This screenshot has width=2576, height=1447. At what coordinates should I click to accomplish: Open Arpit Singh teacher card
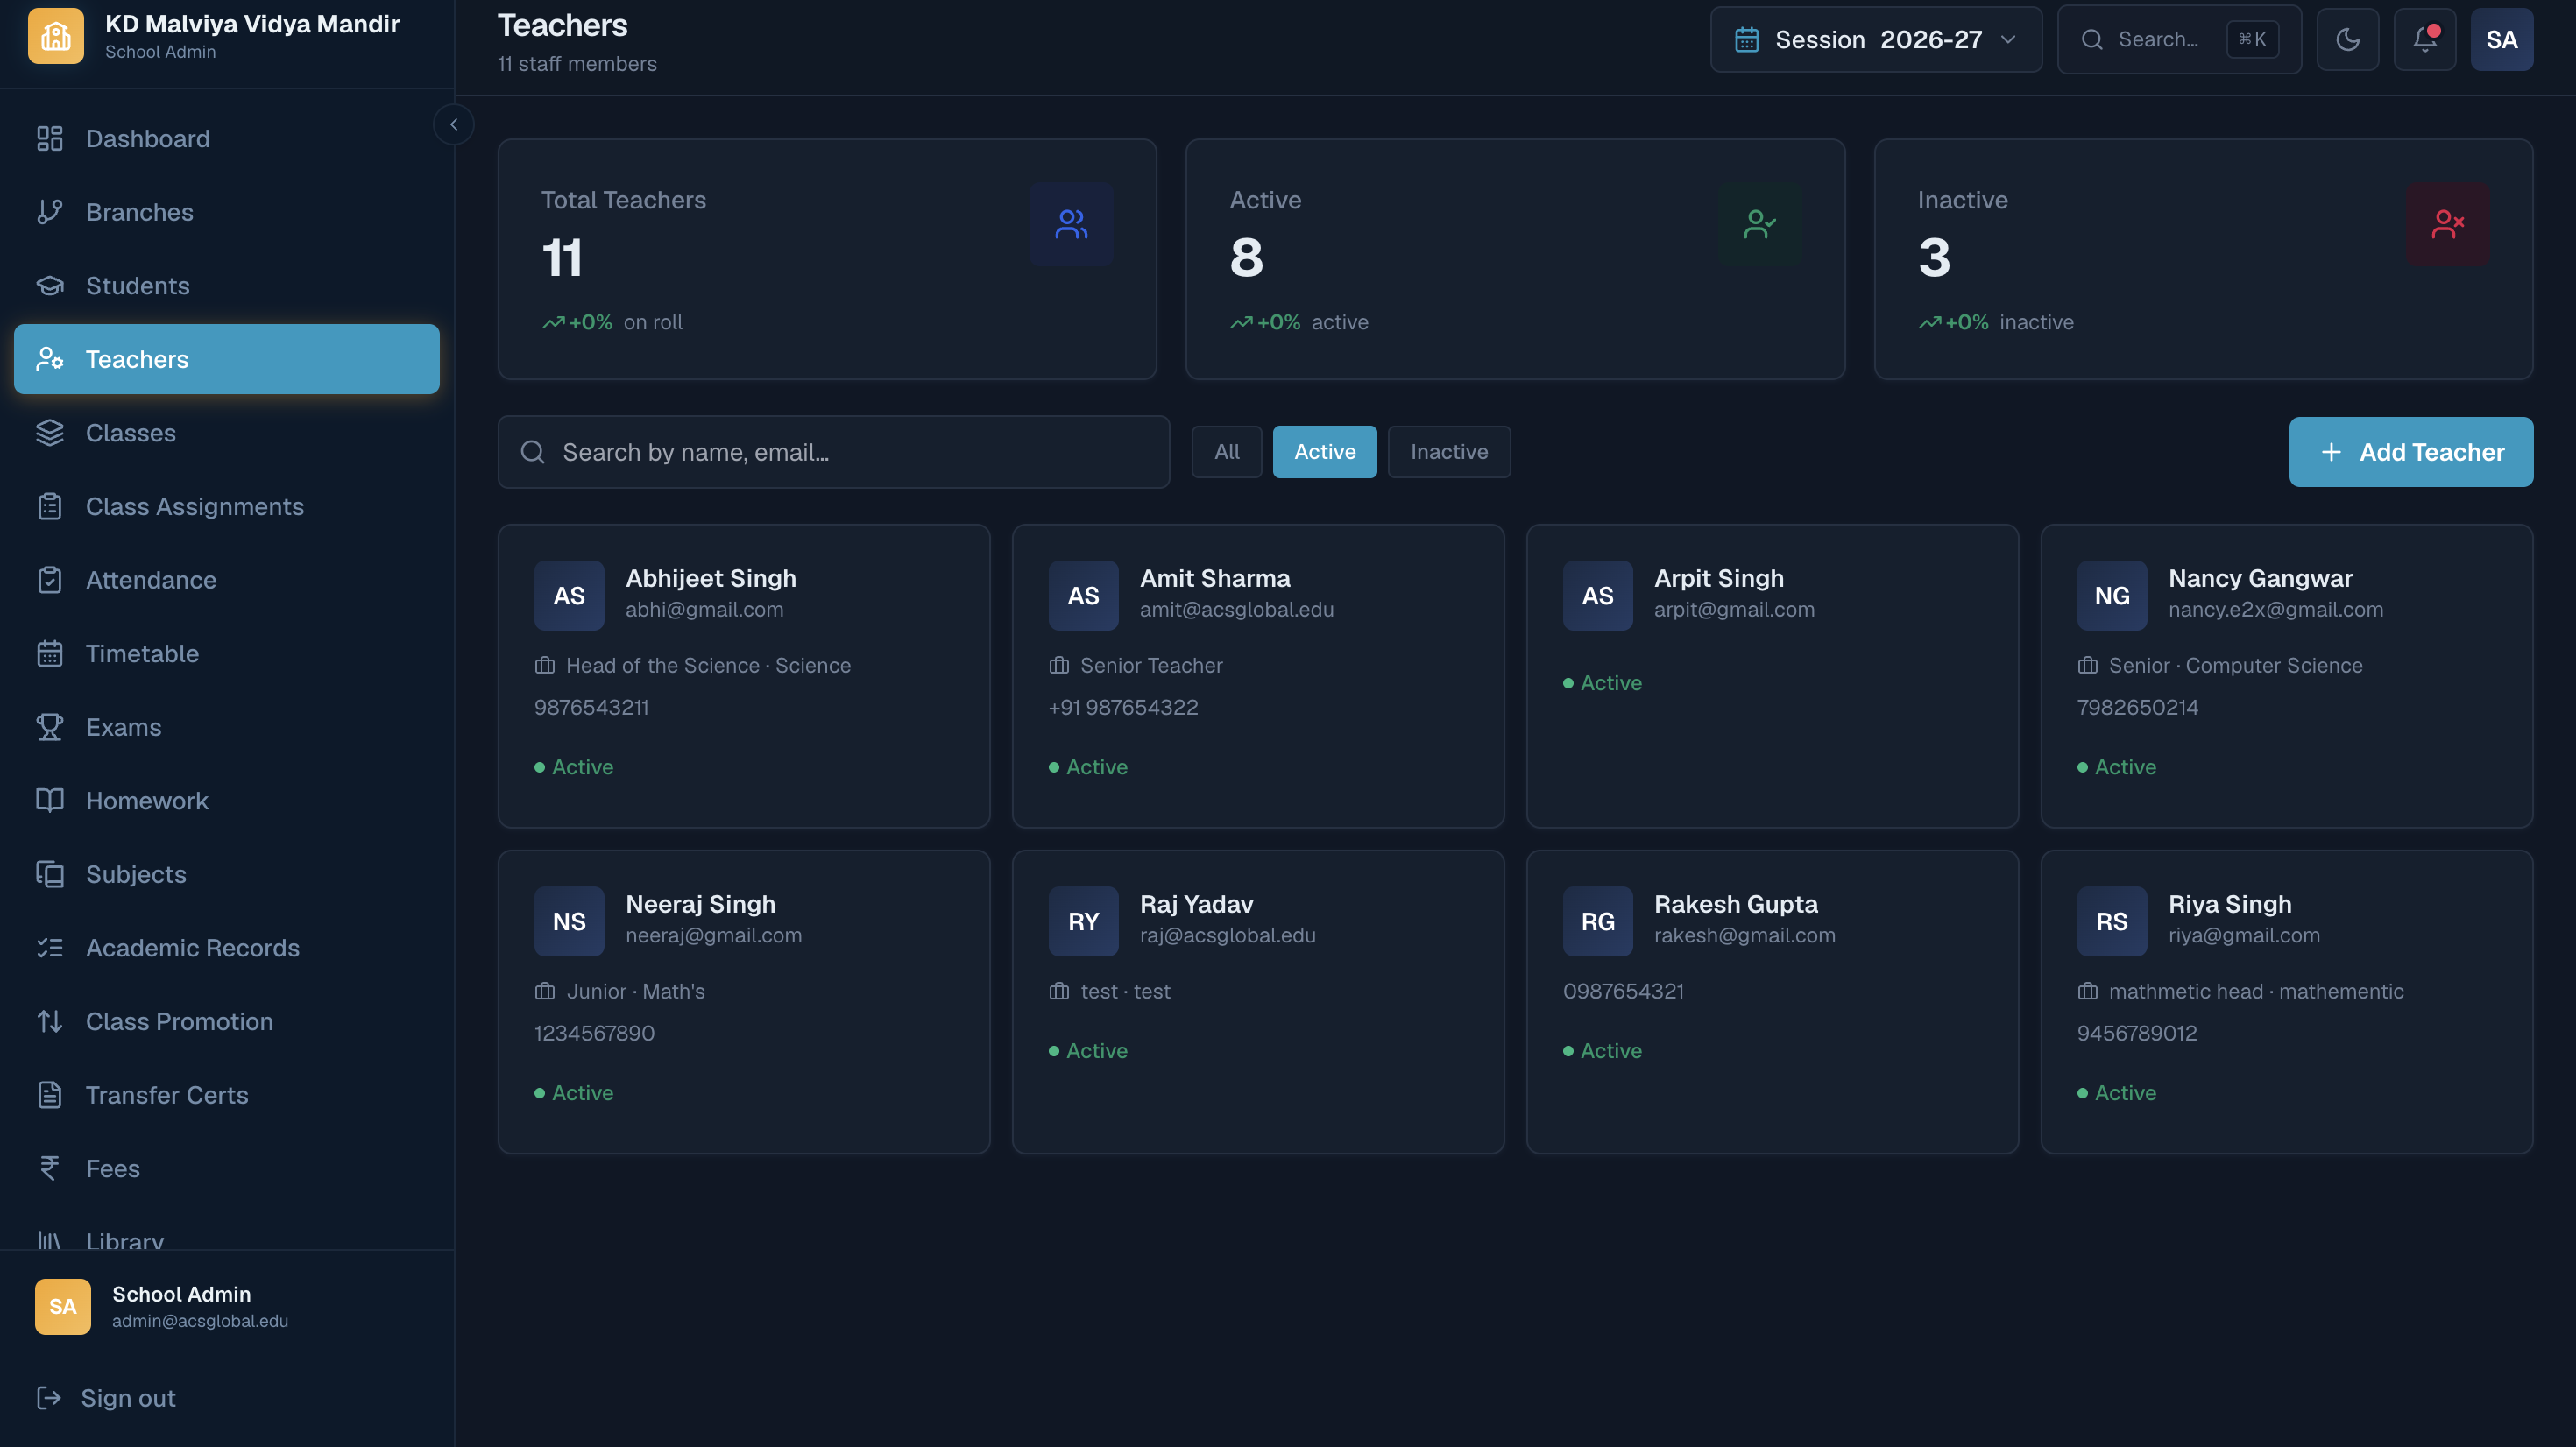pos(1772,676)
